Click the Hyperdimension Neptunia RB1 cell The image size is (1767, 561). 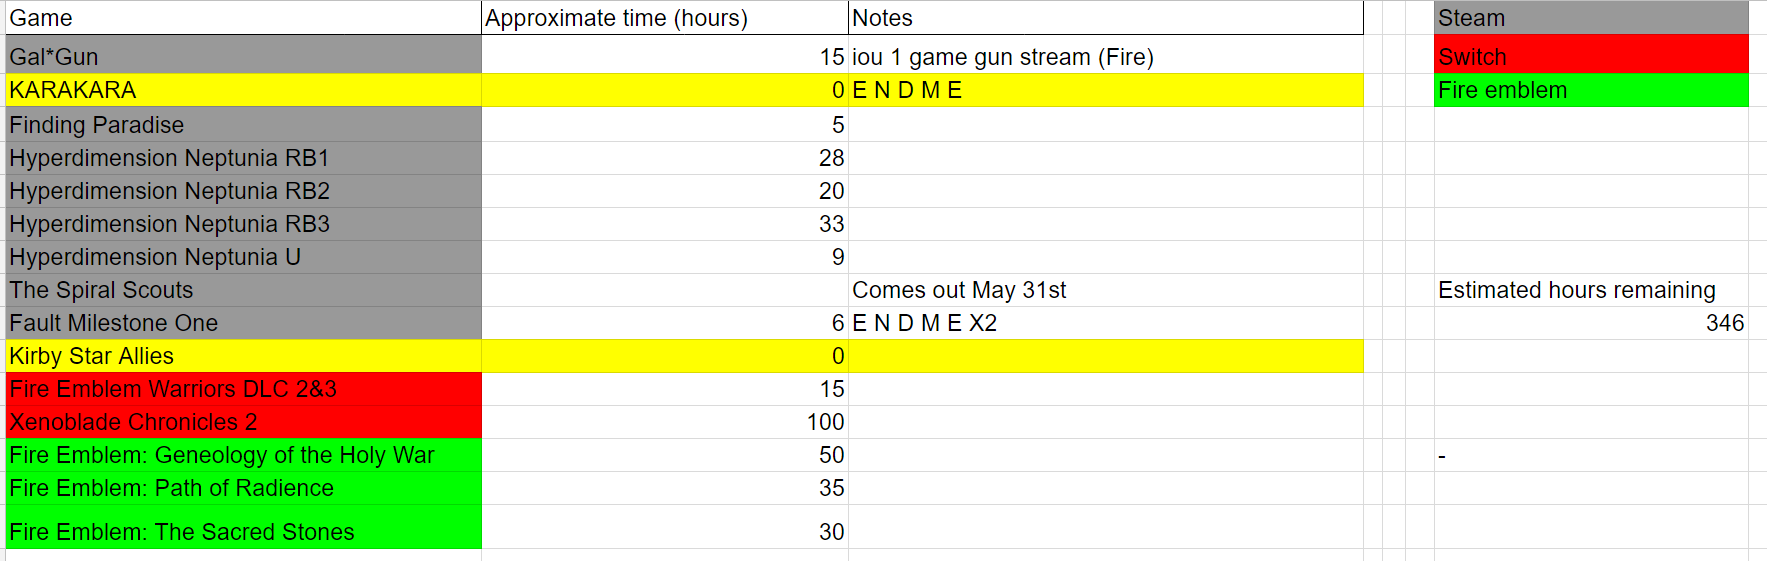243,158
